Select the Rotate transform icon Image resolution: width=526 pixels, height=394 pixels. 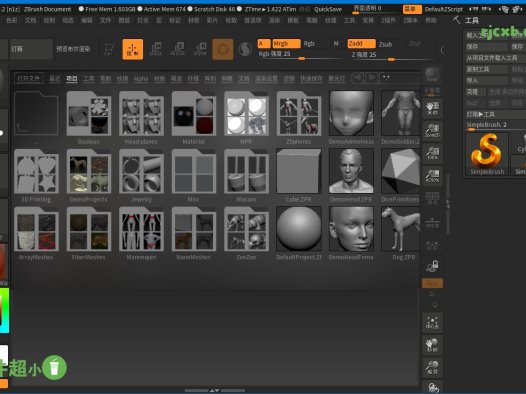pos(200,49)
